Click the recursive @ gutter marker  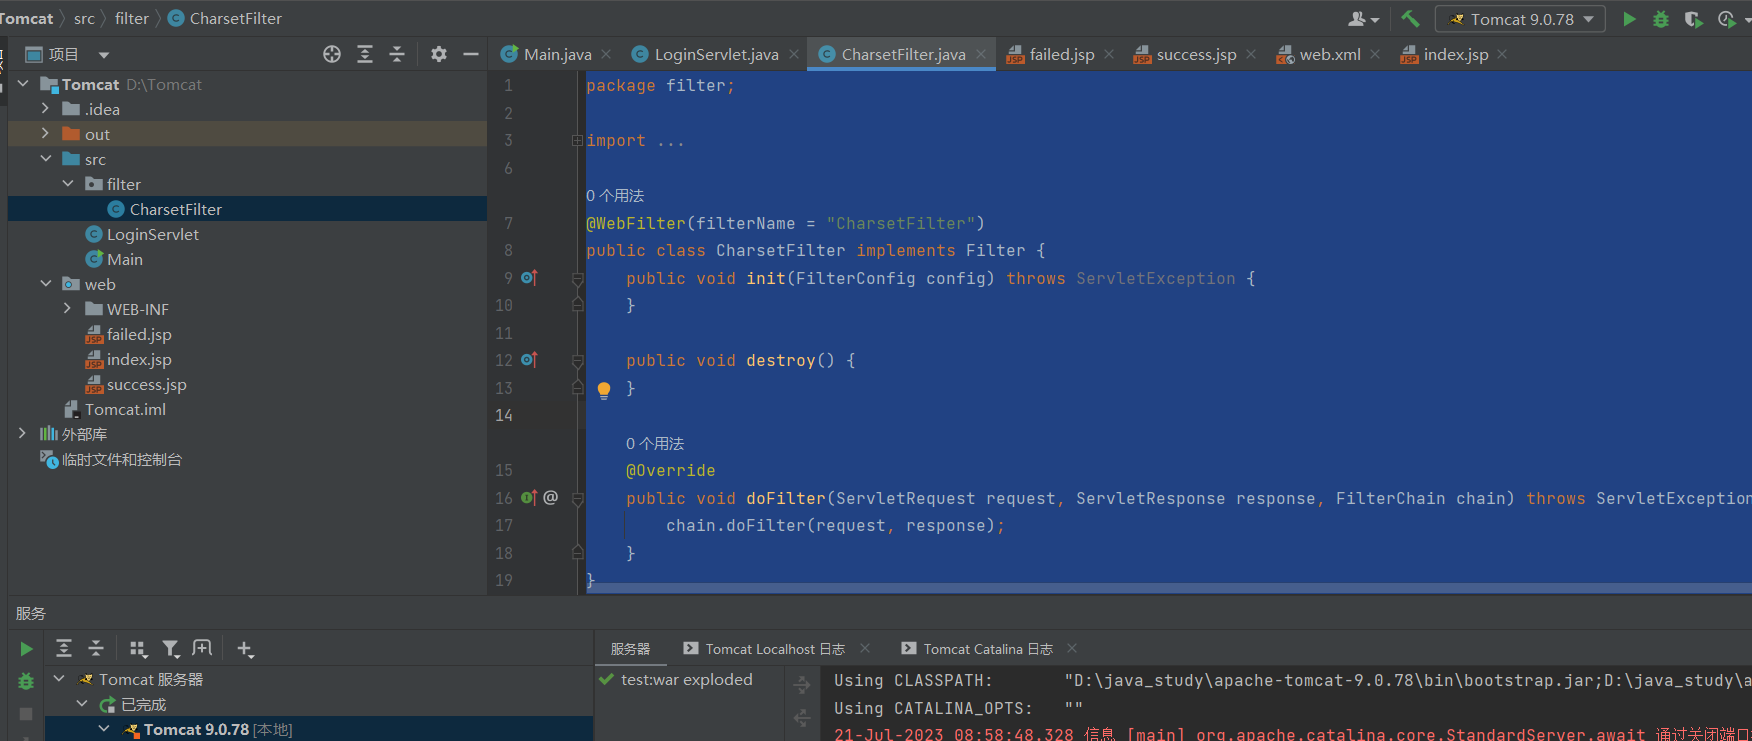551,498
